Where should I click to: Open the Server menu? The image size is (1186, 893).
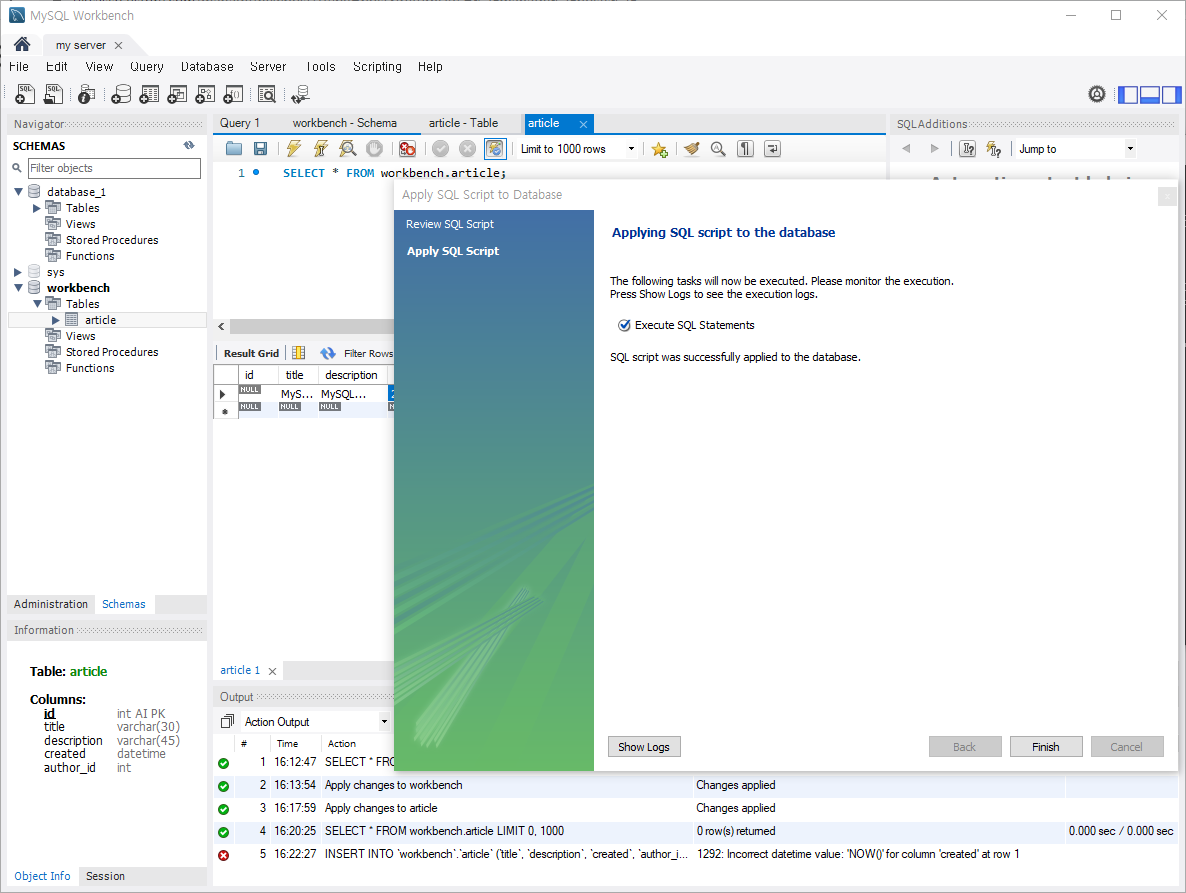[268, 67]
